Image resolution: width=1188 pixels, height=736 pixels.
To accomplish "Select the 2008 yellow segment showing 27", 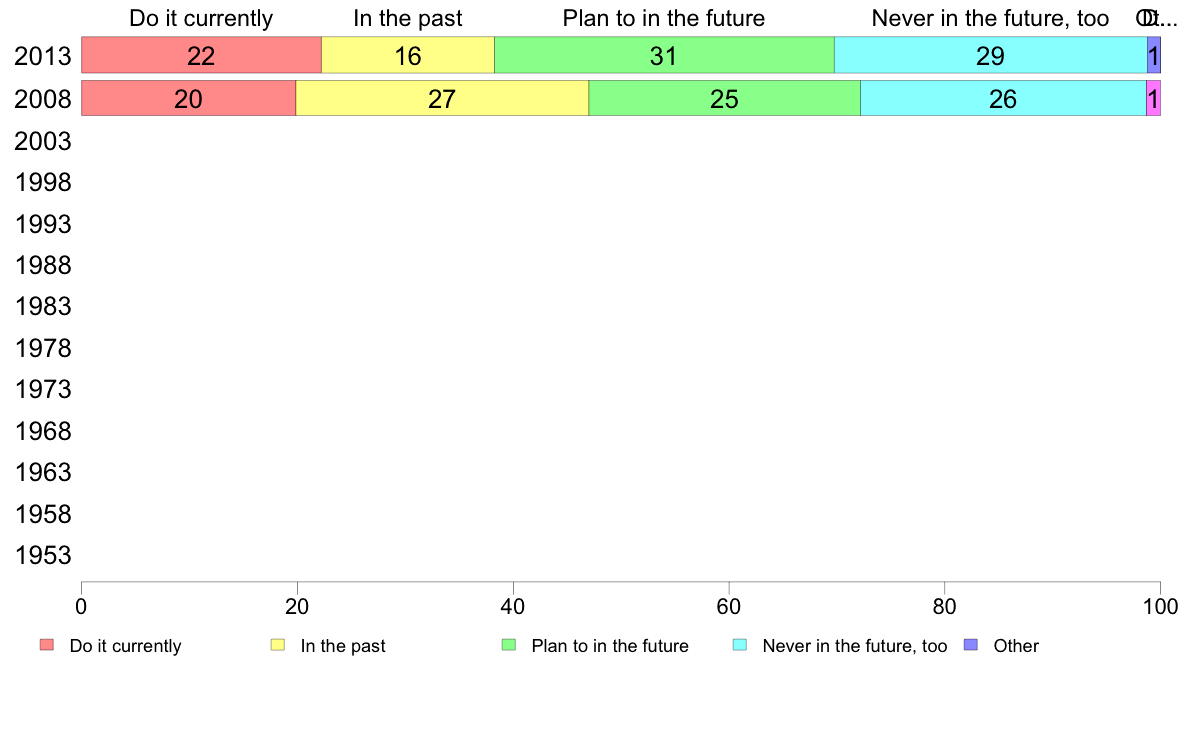I will pyautogui.click(x=442, y=99).
